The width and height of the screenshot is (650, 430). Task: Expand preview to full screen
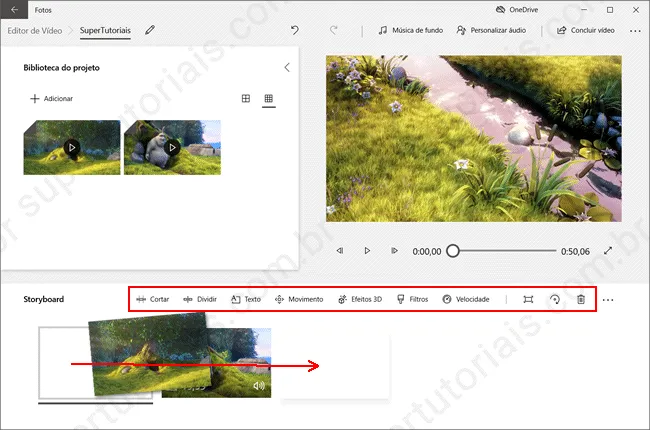[608, 251]
